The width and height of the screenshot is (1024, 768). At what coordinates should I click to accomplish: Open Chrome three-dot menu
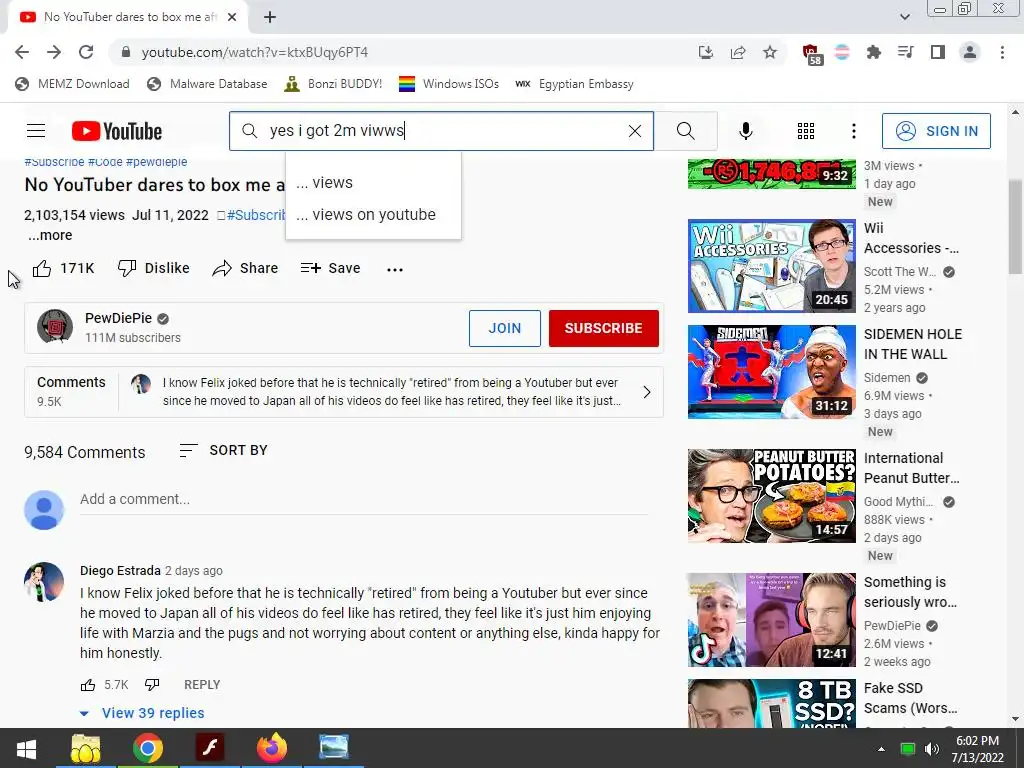pyautogui.click(x=1002, y=52)
